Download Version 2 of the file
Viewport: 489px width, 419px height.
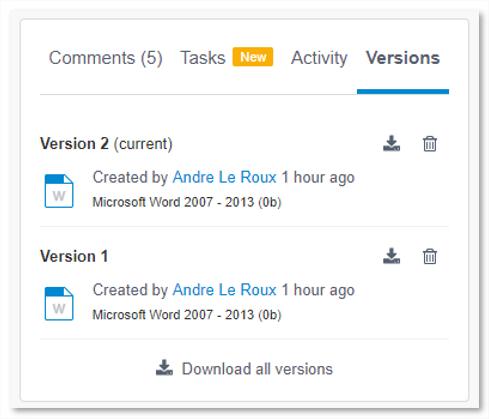[x=391, y=143]
